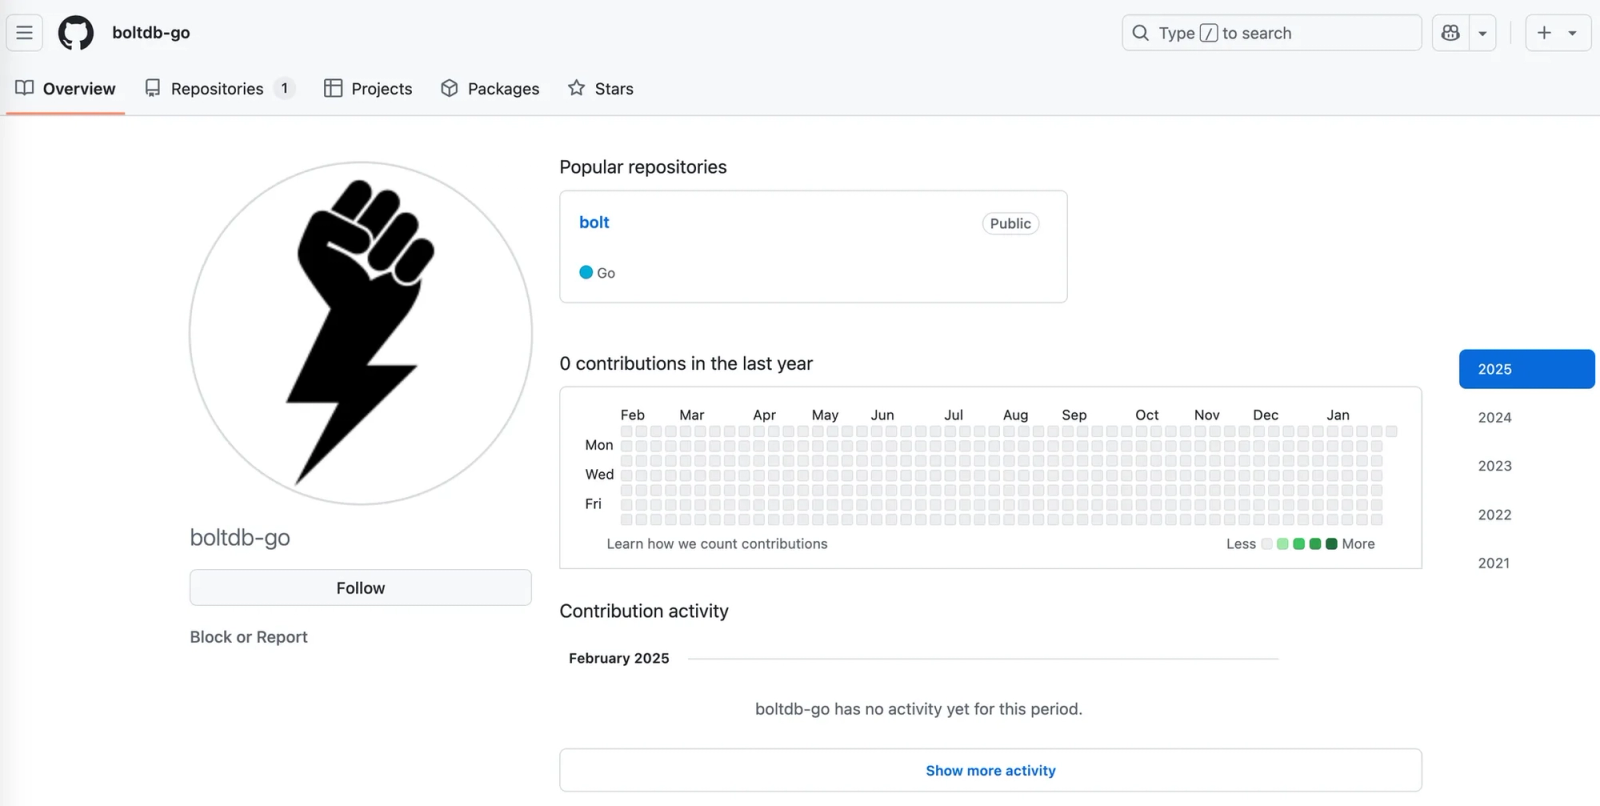The height and width of the screenshot is (806, 1600).
Task: Click Block or Report link
Action: 249,637
